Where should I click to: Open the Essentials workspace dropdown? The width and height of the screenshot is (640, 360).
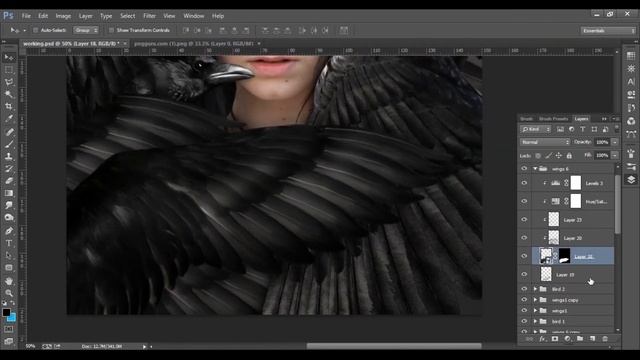tap(608, 31)
